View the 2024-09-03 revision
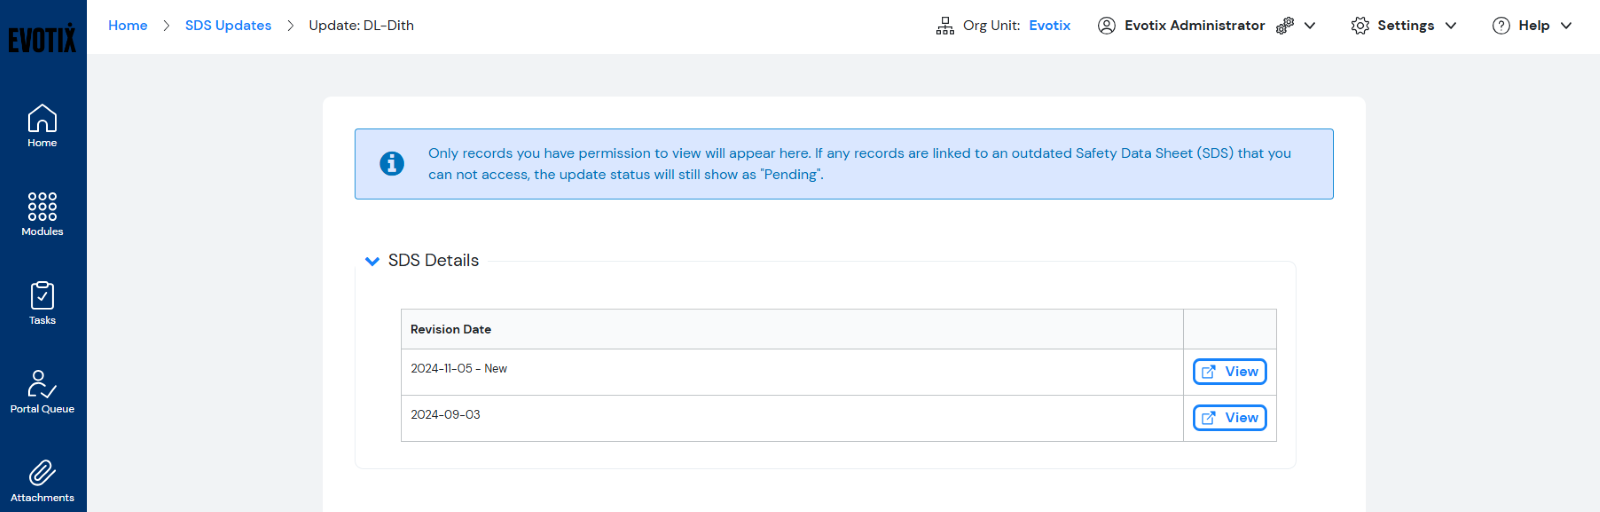The height and width of the screenshot is (512, 1600). pyautogui.click(x=1230, y=418)
